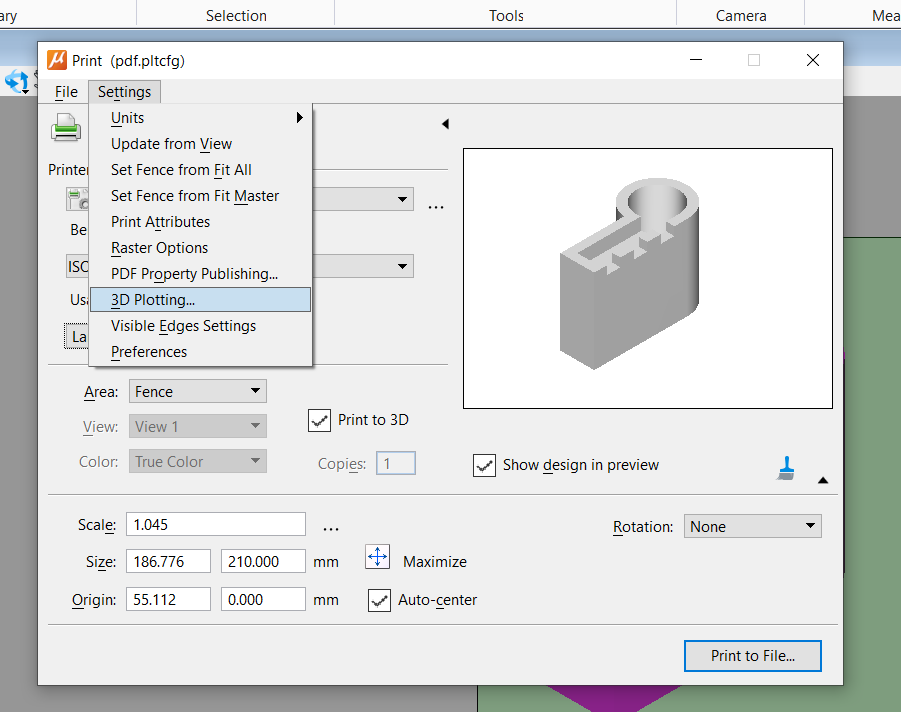The width and height of the screenshot is (901, 712).
Task: Click the Print to File button
Action: point(753,656)
